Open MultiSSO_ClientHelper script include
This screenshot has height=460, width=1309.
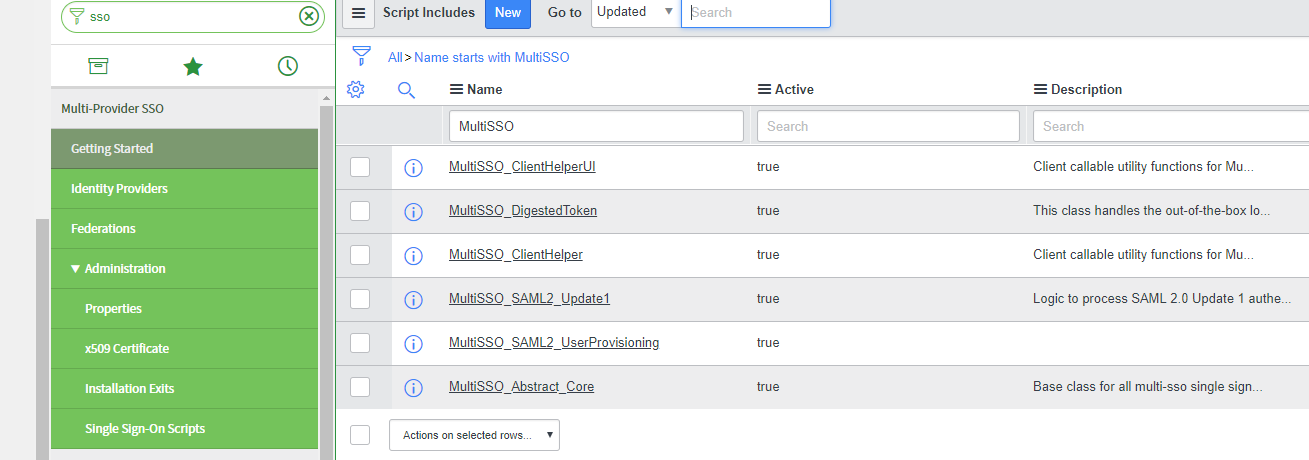click(x=516, y=255)
